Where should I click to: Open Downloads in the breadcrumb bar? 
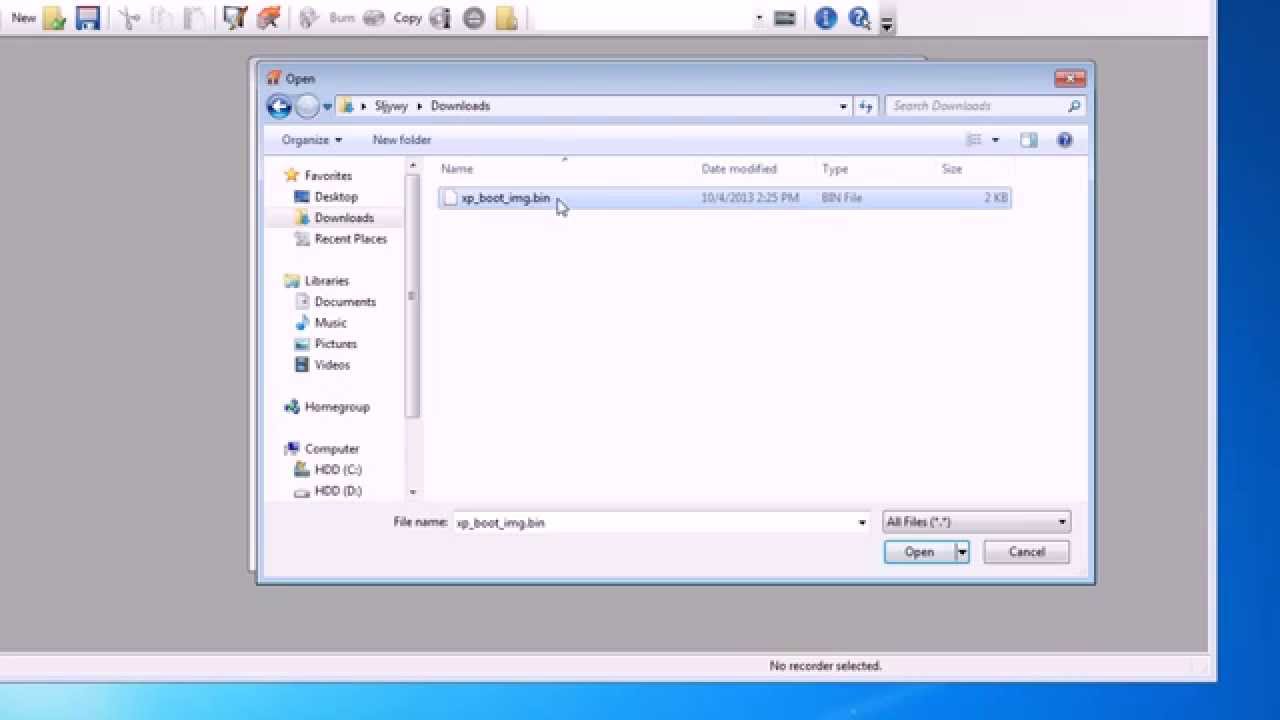pos(460,105)
